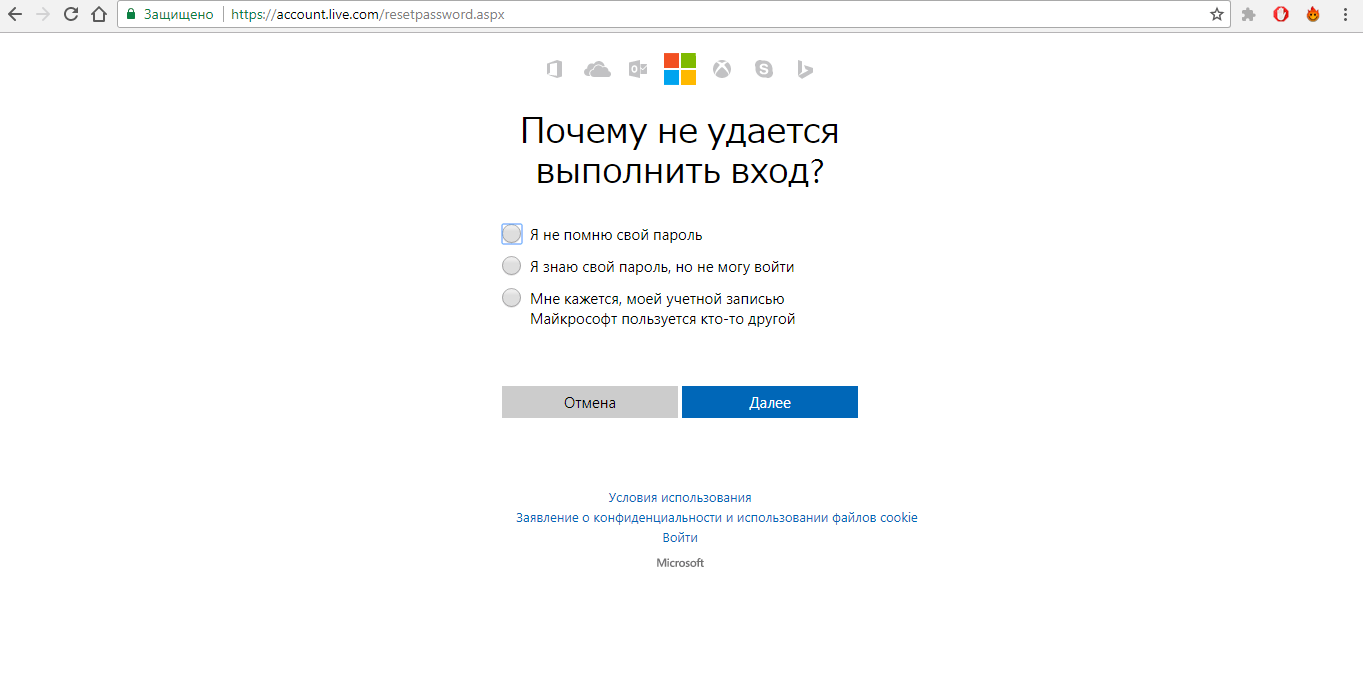Select radio for someone else using account
This screenshot has width=1363, height=691.
tap(512, 298)
